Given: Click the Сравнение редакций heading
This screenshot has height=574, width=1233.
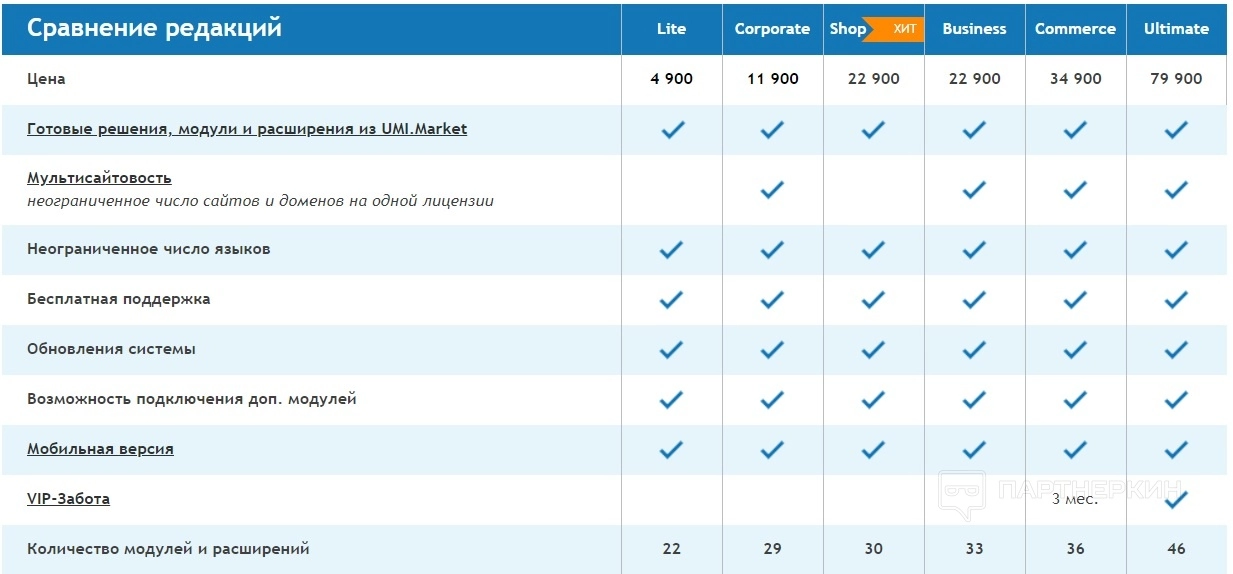Looking at the screenshot, I should [x=154, y=28].
